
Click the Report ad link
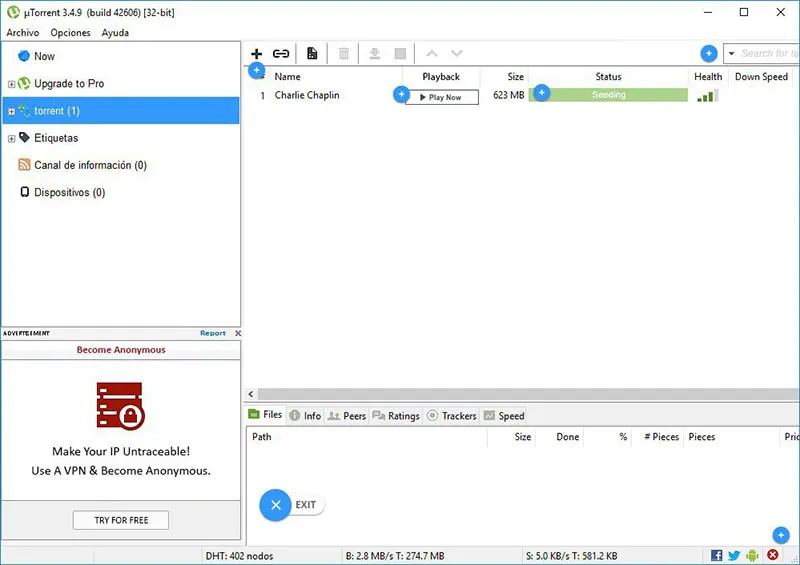pos(213,333)
